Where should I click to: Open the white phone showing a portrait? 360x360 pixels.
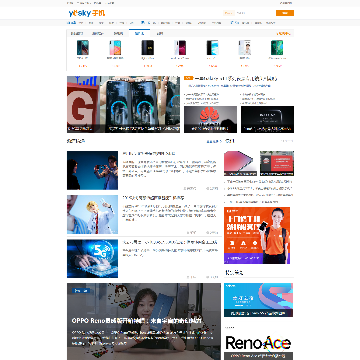244,48
